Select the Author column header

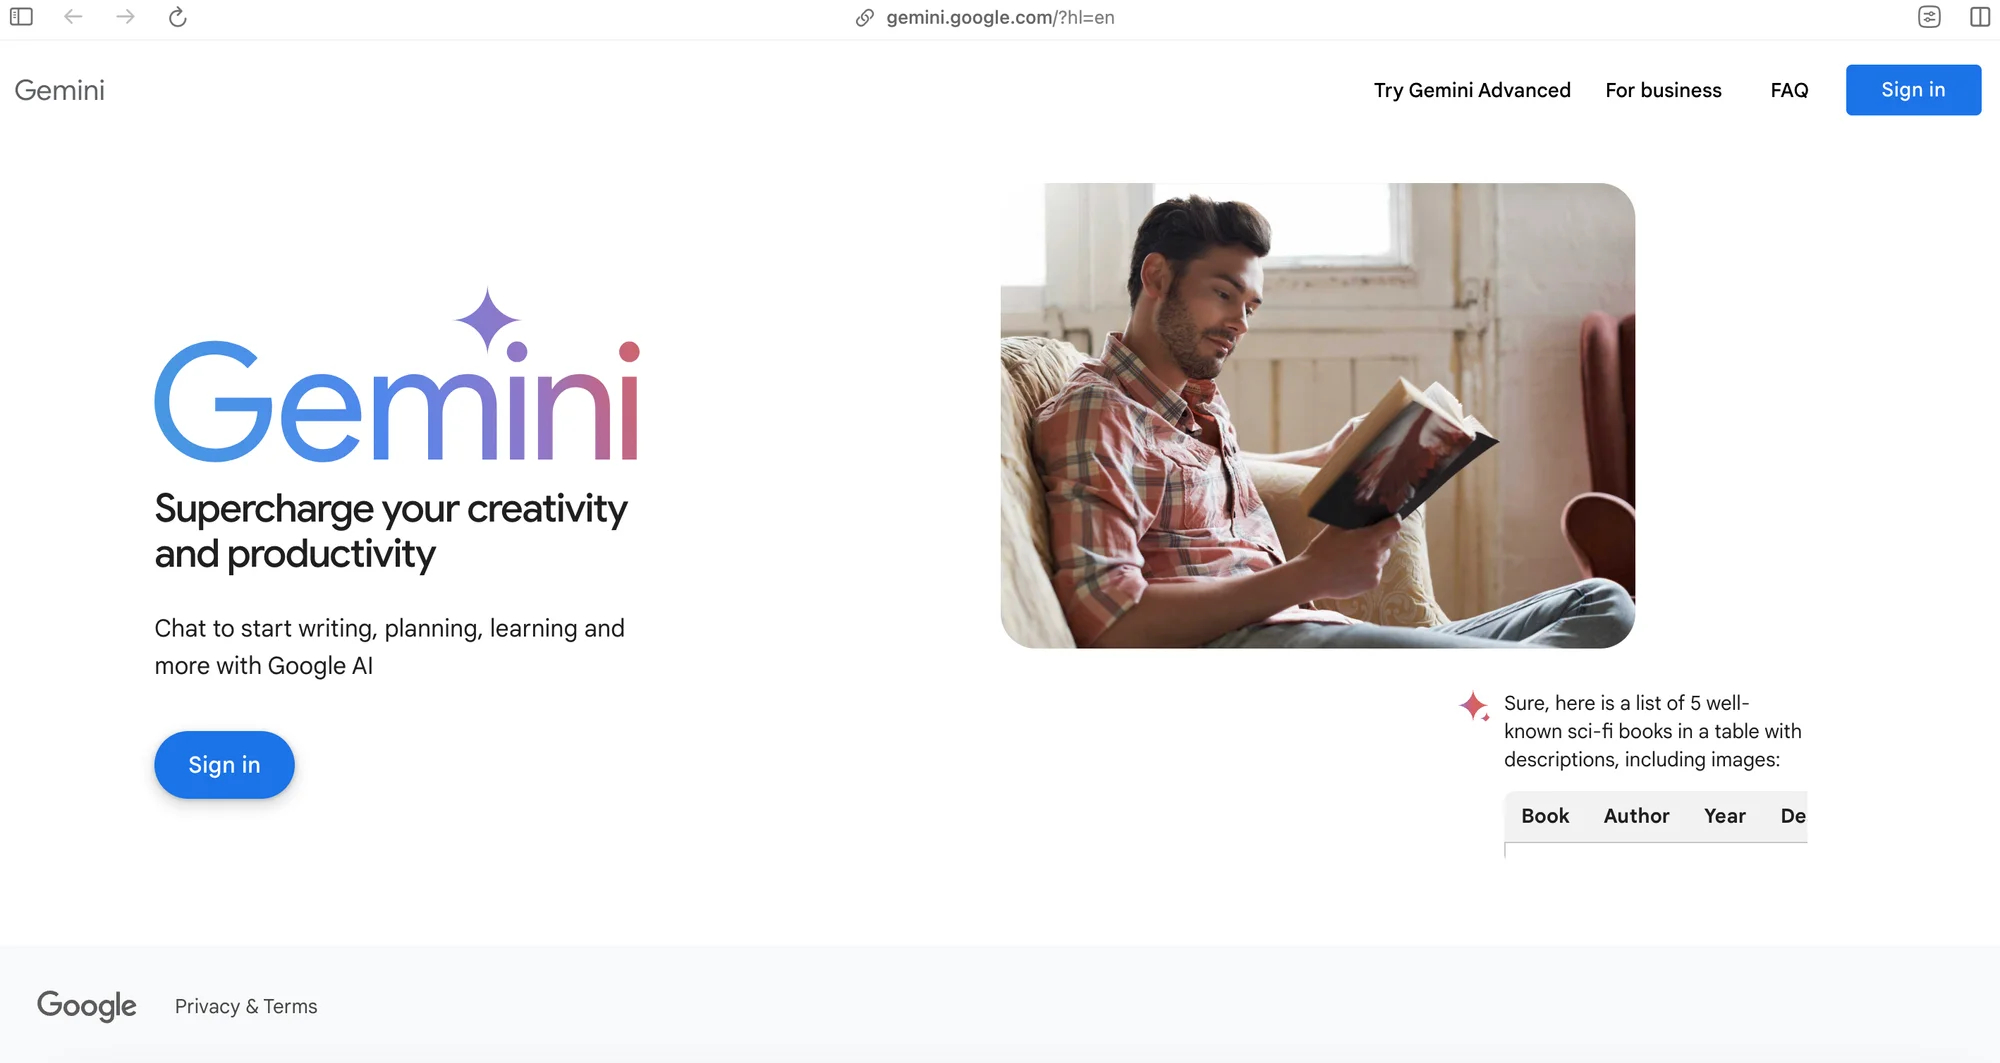[1636, 816]
